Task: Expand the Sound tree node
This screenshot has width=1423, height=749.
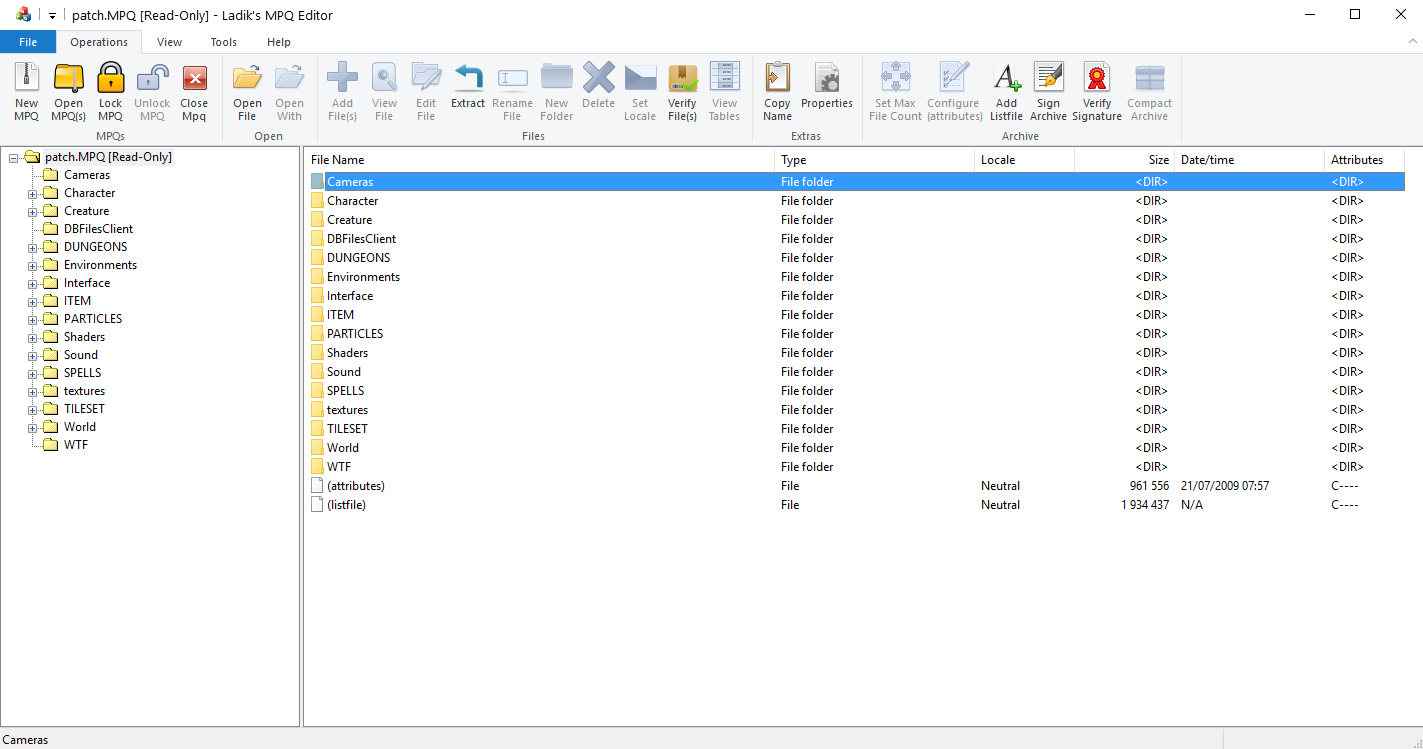Action: 32,355
